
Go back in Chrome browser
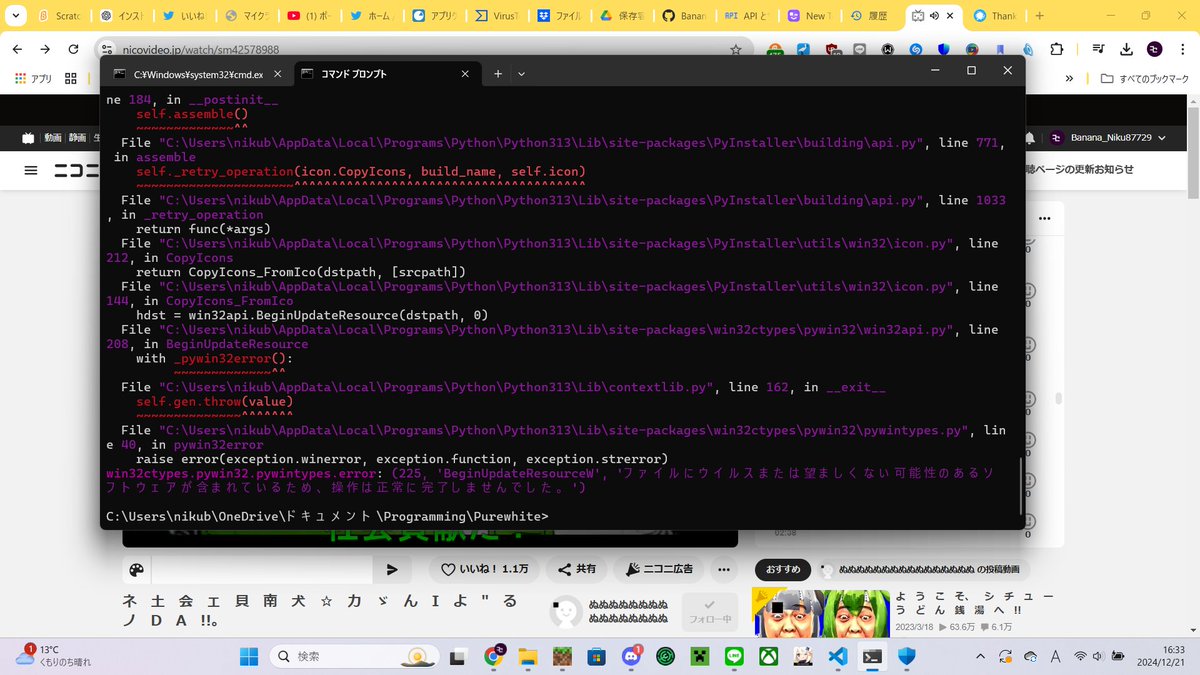(x=17, y=49)
